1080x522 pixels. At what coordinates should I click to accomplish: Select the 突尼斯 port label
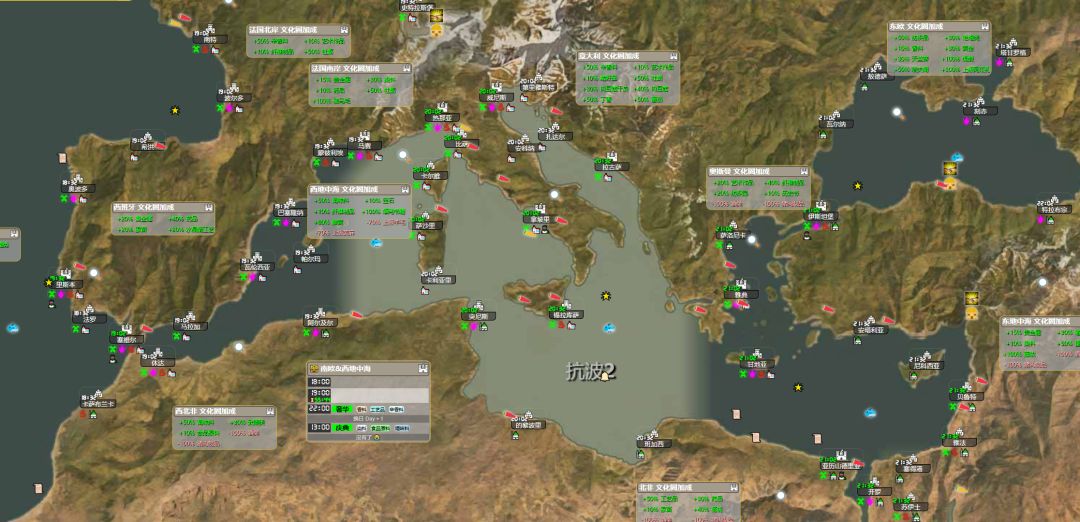[x=478, y=317]
